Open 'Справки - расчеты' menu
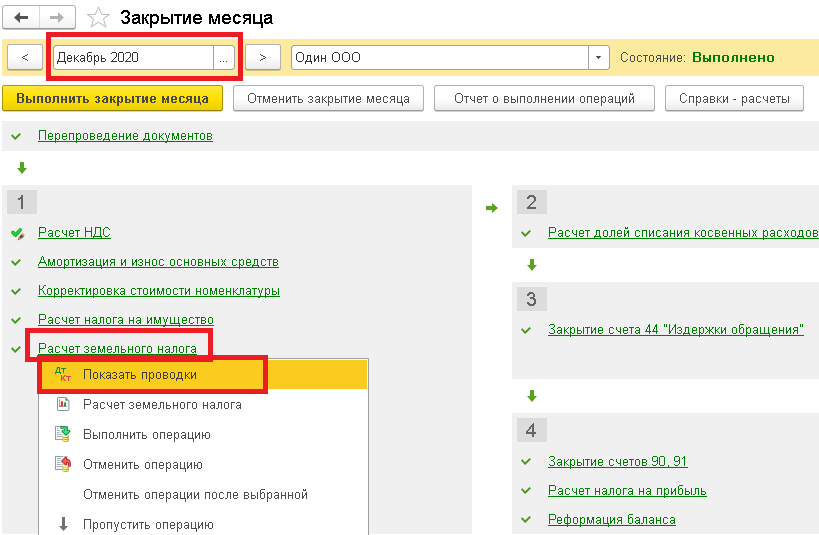 tap(734, 98)
